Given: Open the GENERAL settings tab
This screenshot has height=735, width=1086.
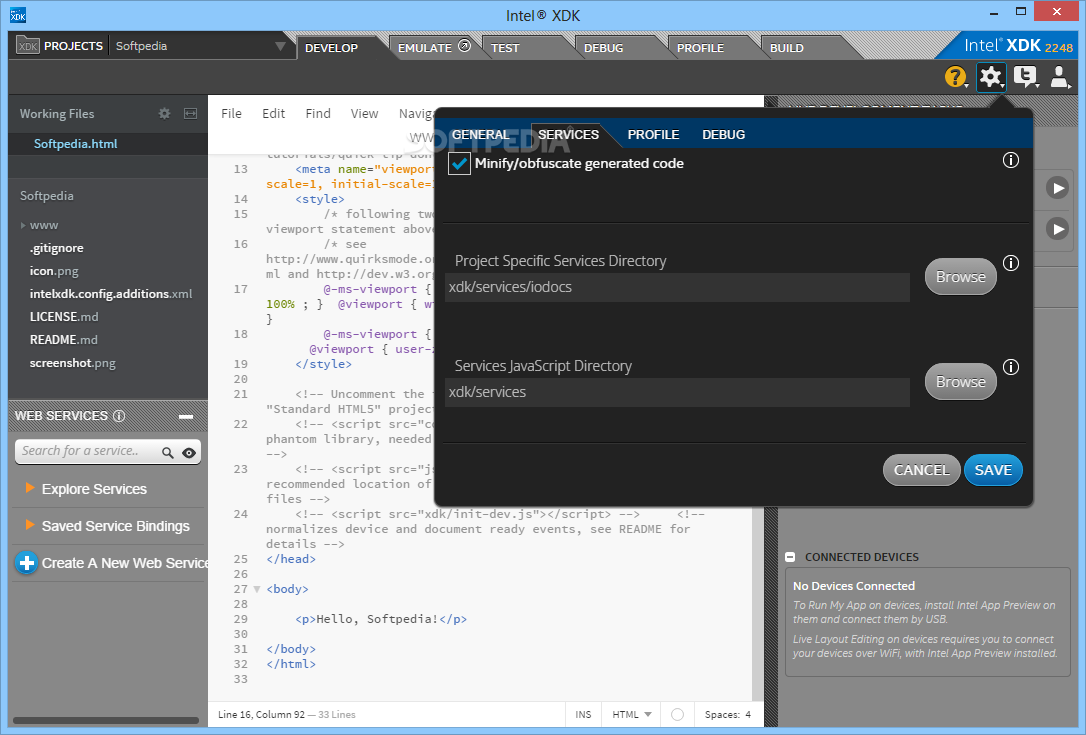Looking at the screenshot, I should point(481,134).
